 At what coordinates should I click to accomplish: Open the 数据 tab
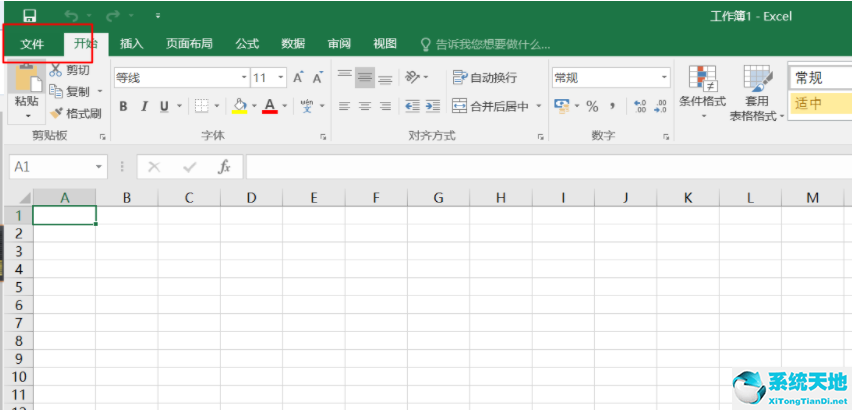[293, 44]
